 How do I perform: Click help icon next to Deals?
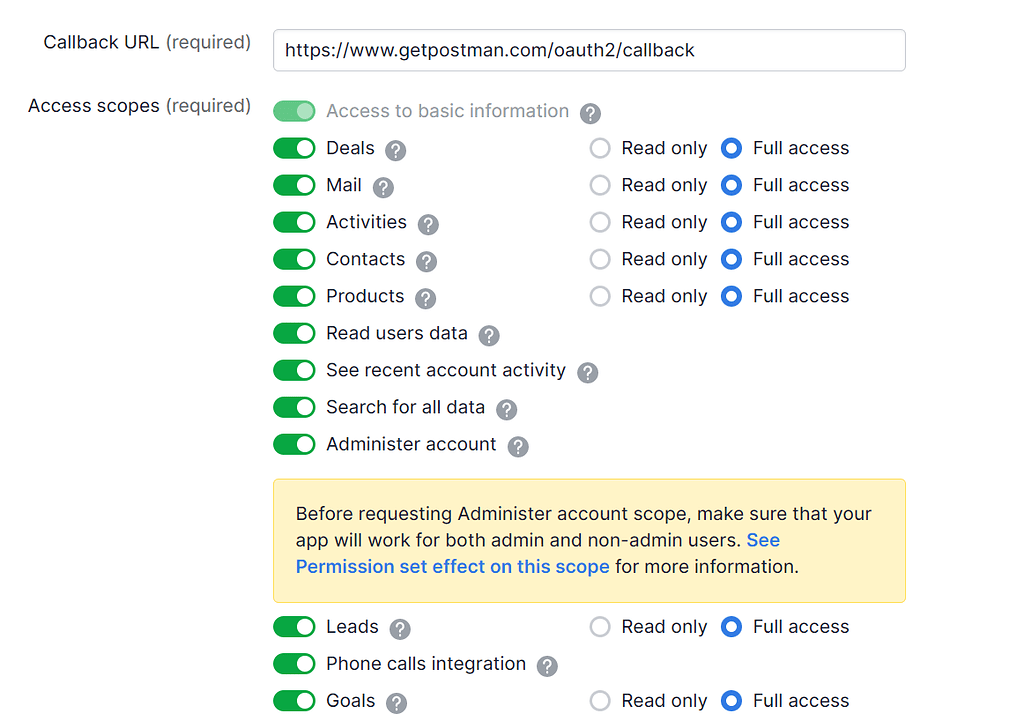coord(396,150)
